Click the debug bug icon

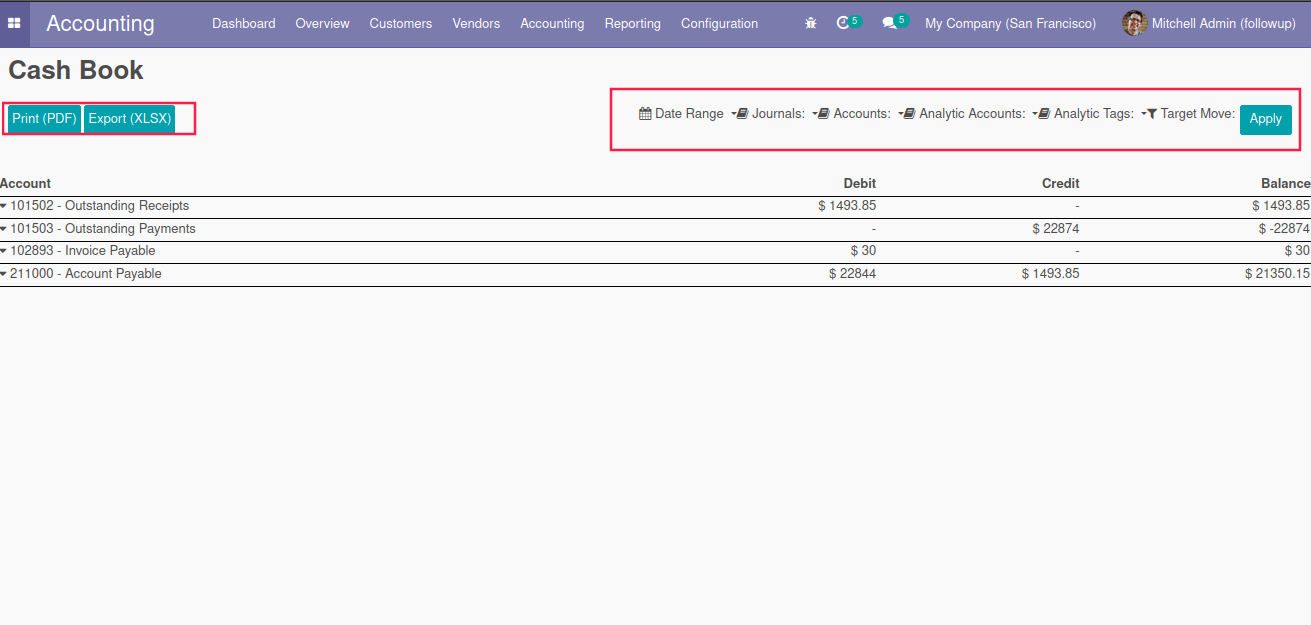pos(811,23)
